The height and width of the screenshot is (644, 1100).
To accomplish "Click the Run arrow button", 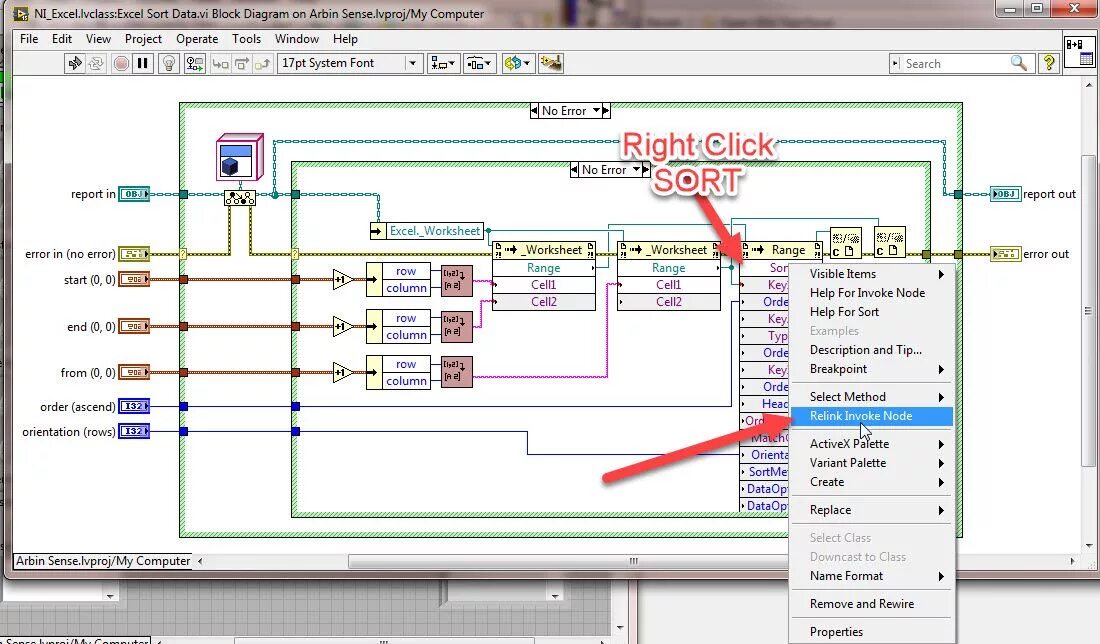I will click(74, 64).
